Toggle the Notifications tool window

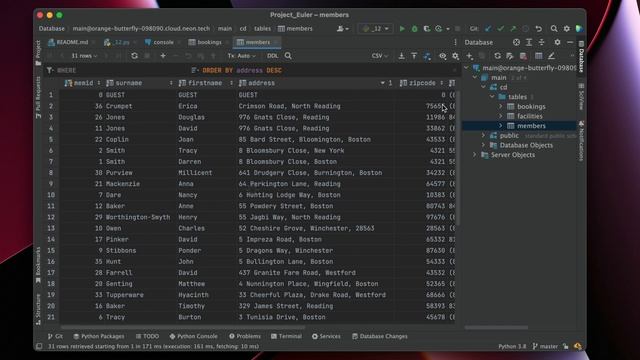click(x=581, y=140)
